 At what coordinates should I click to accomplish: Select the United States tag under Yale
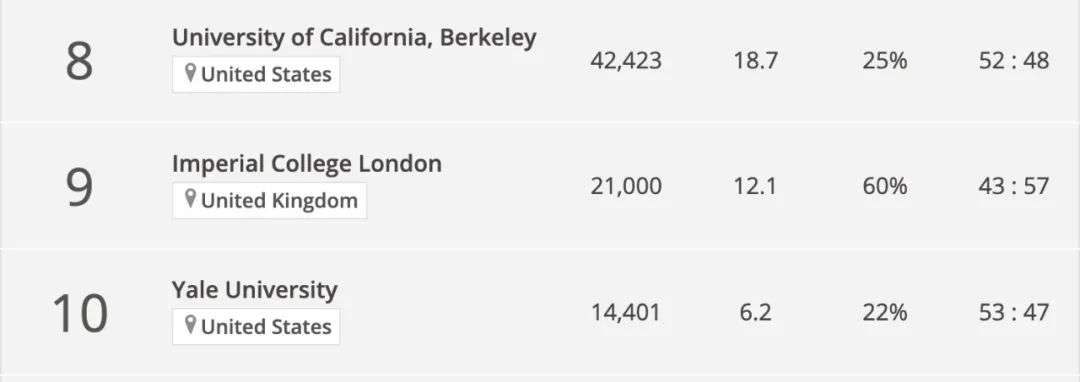[x=256, y=326]
